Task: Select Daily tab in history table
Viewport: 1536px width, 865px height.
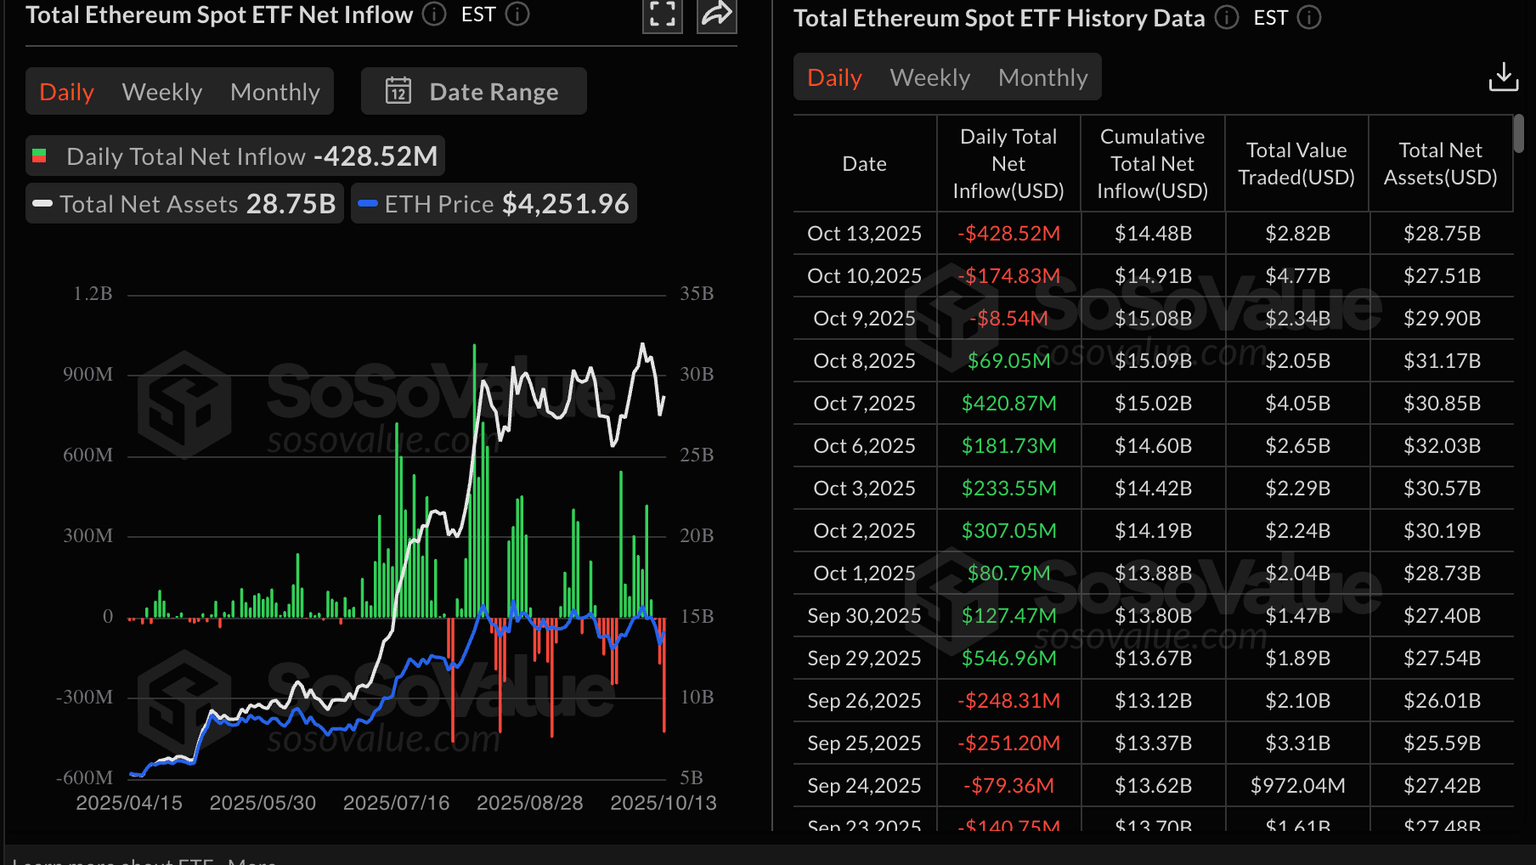Action: [834, 77]
